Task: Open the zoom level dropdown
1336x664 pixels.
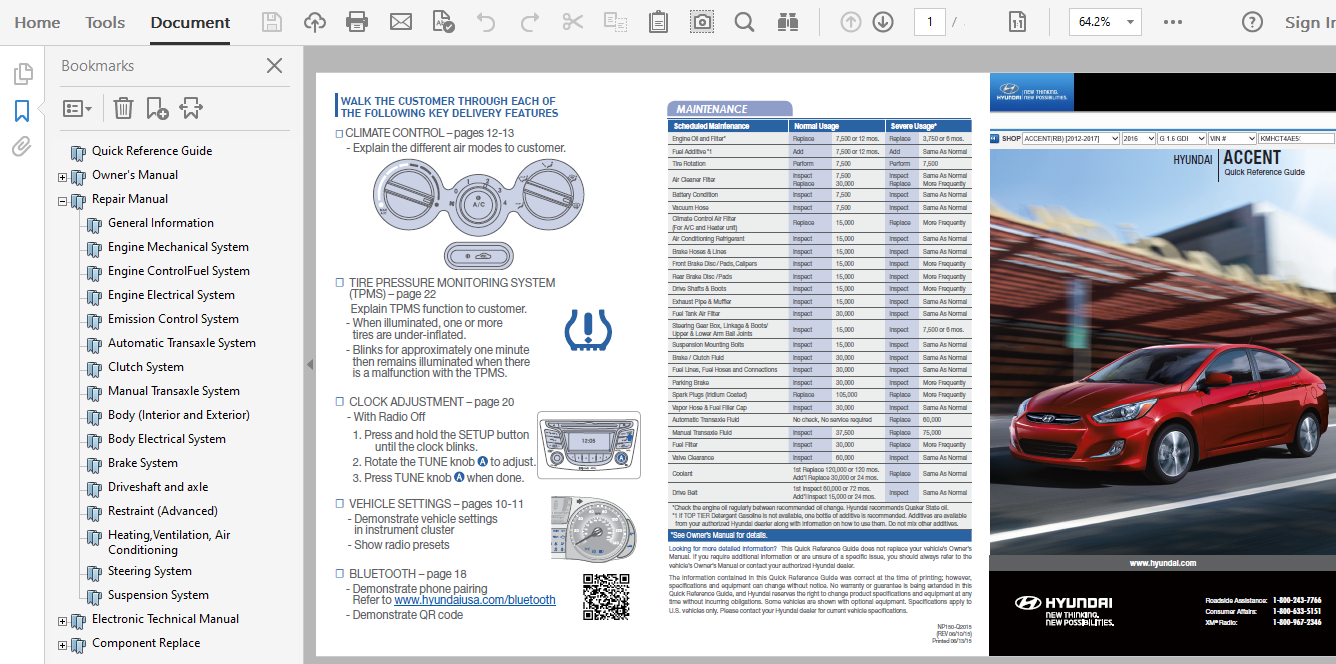Action: [1131, 22]
